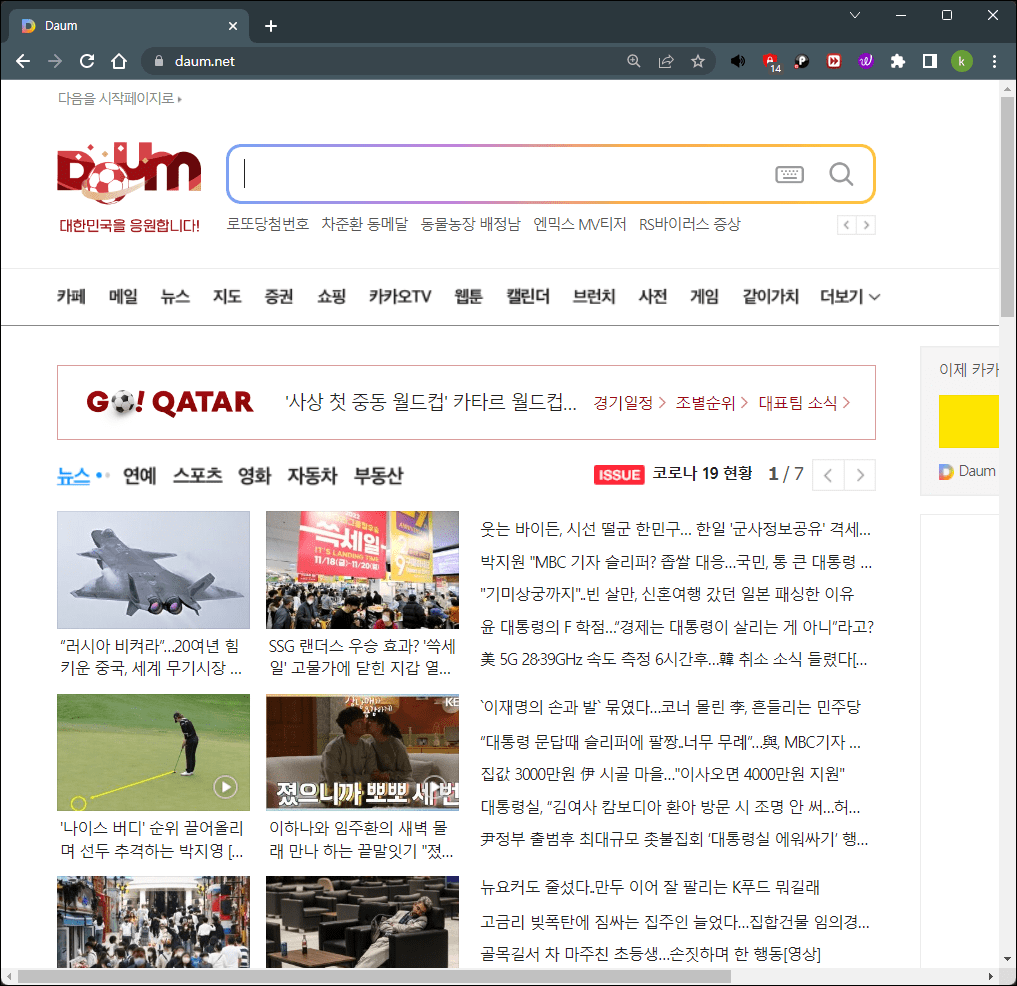Play the golf putting video thumbnail
Screen dimensions: 1017x986
click(x=153, y=752)
